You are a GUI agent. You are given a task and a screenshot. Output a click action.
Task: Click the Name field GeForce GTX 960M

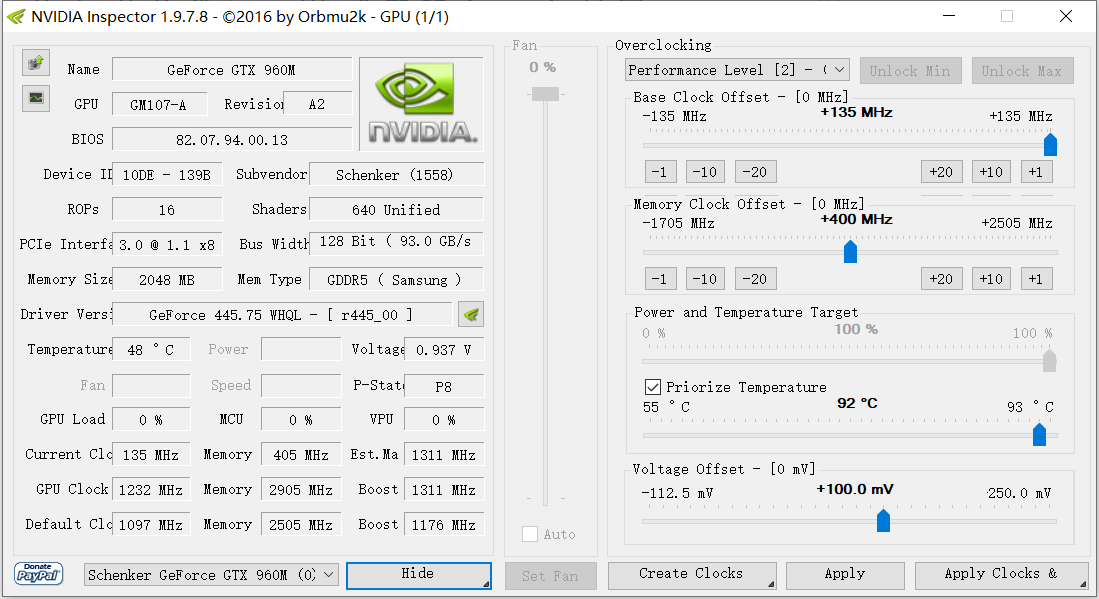(232, 69)
